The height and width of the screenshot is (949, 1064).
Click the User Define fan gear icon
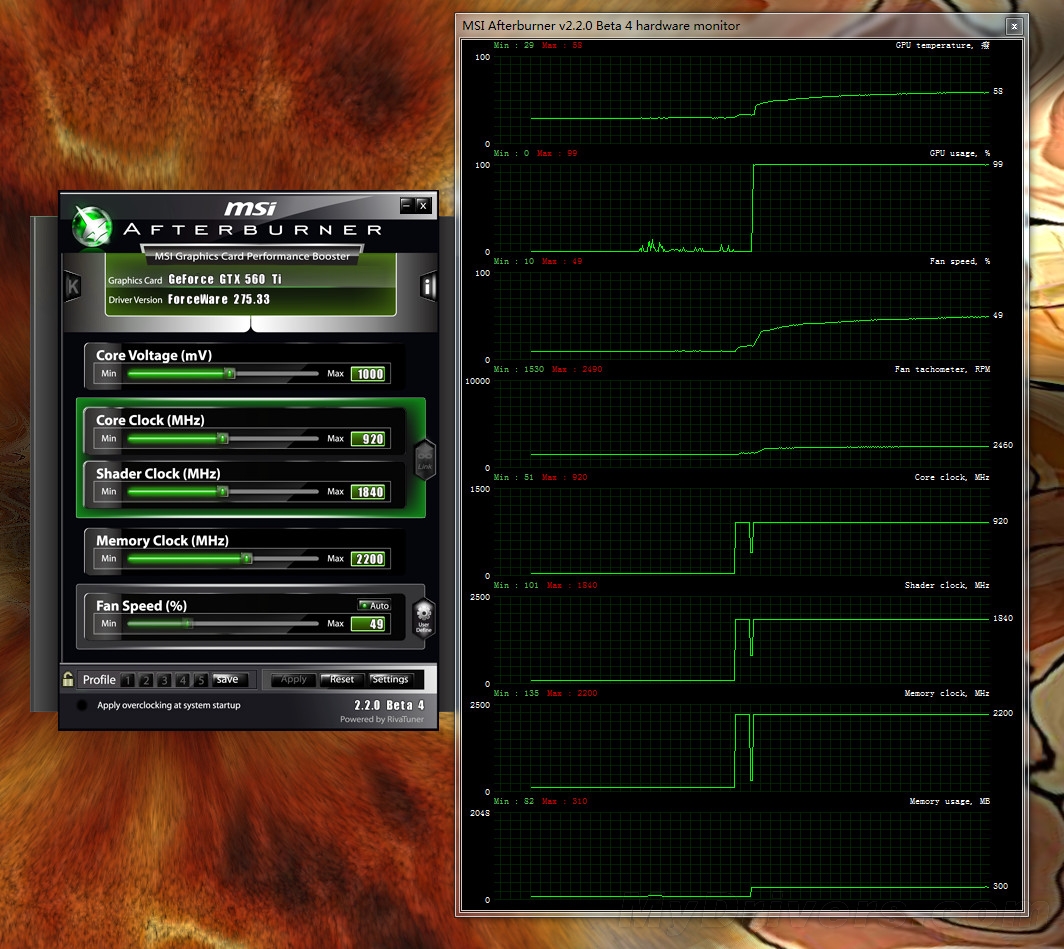[x=423, y=617]
